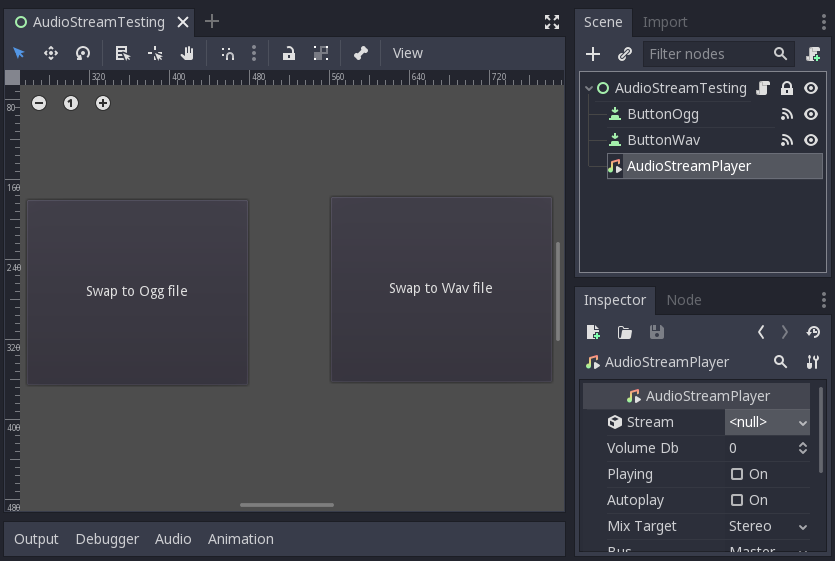Load an existing resource from disk
Image resolution: width=835 pixels, height=561 pixels.
(624, 332)
